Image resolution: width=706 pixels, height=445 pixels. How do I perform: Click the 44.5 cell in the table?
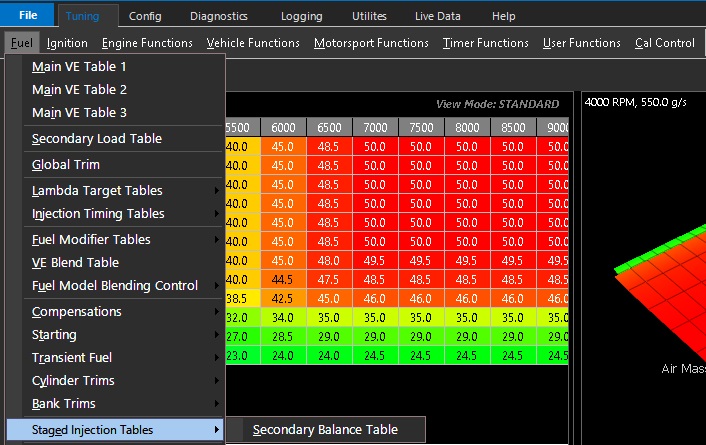tap(283, 280)
